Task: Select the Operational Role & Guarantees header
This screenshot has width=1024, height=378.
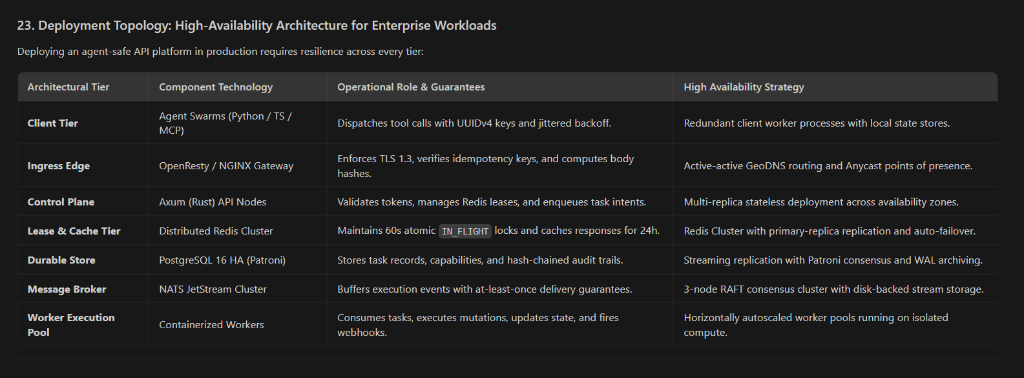Action: coord(411,87)
